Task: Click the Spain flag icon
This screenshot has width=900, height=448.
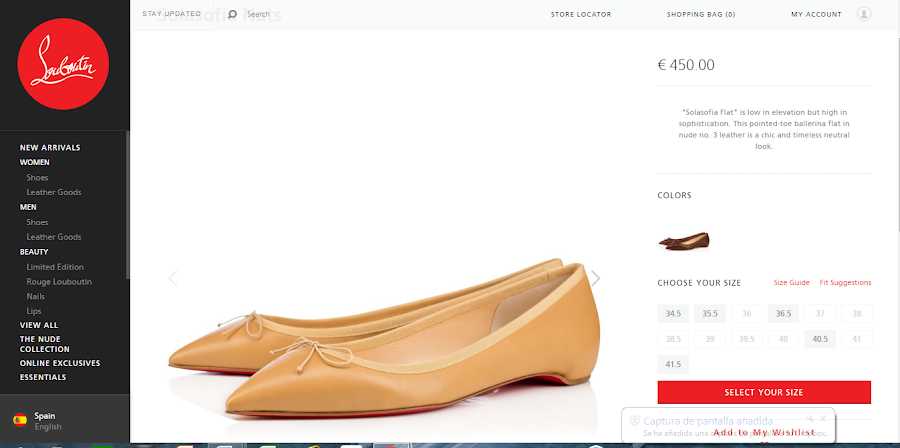Action: [20, 420]
